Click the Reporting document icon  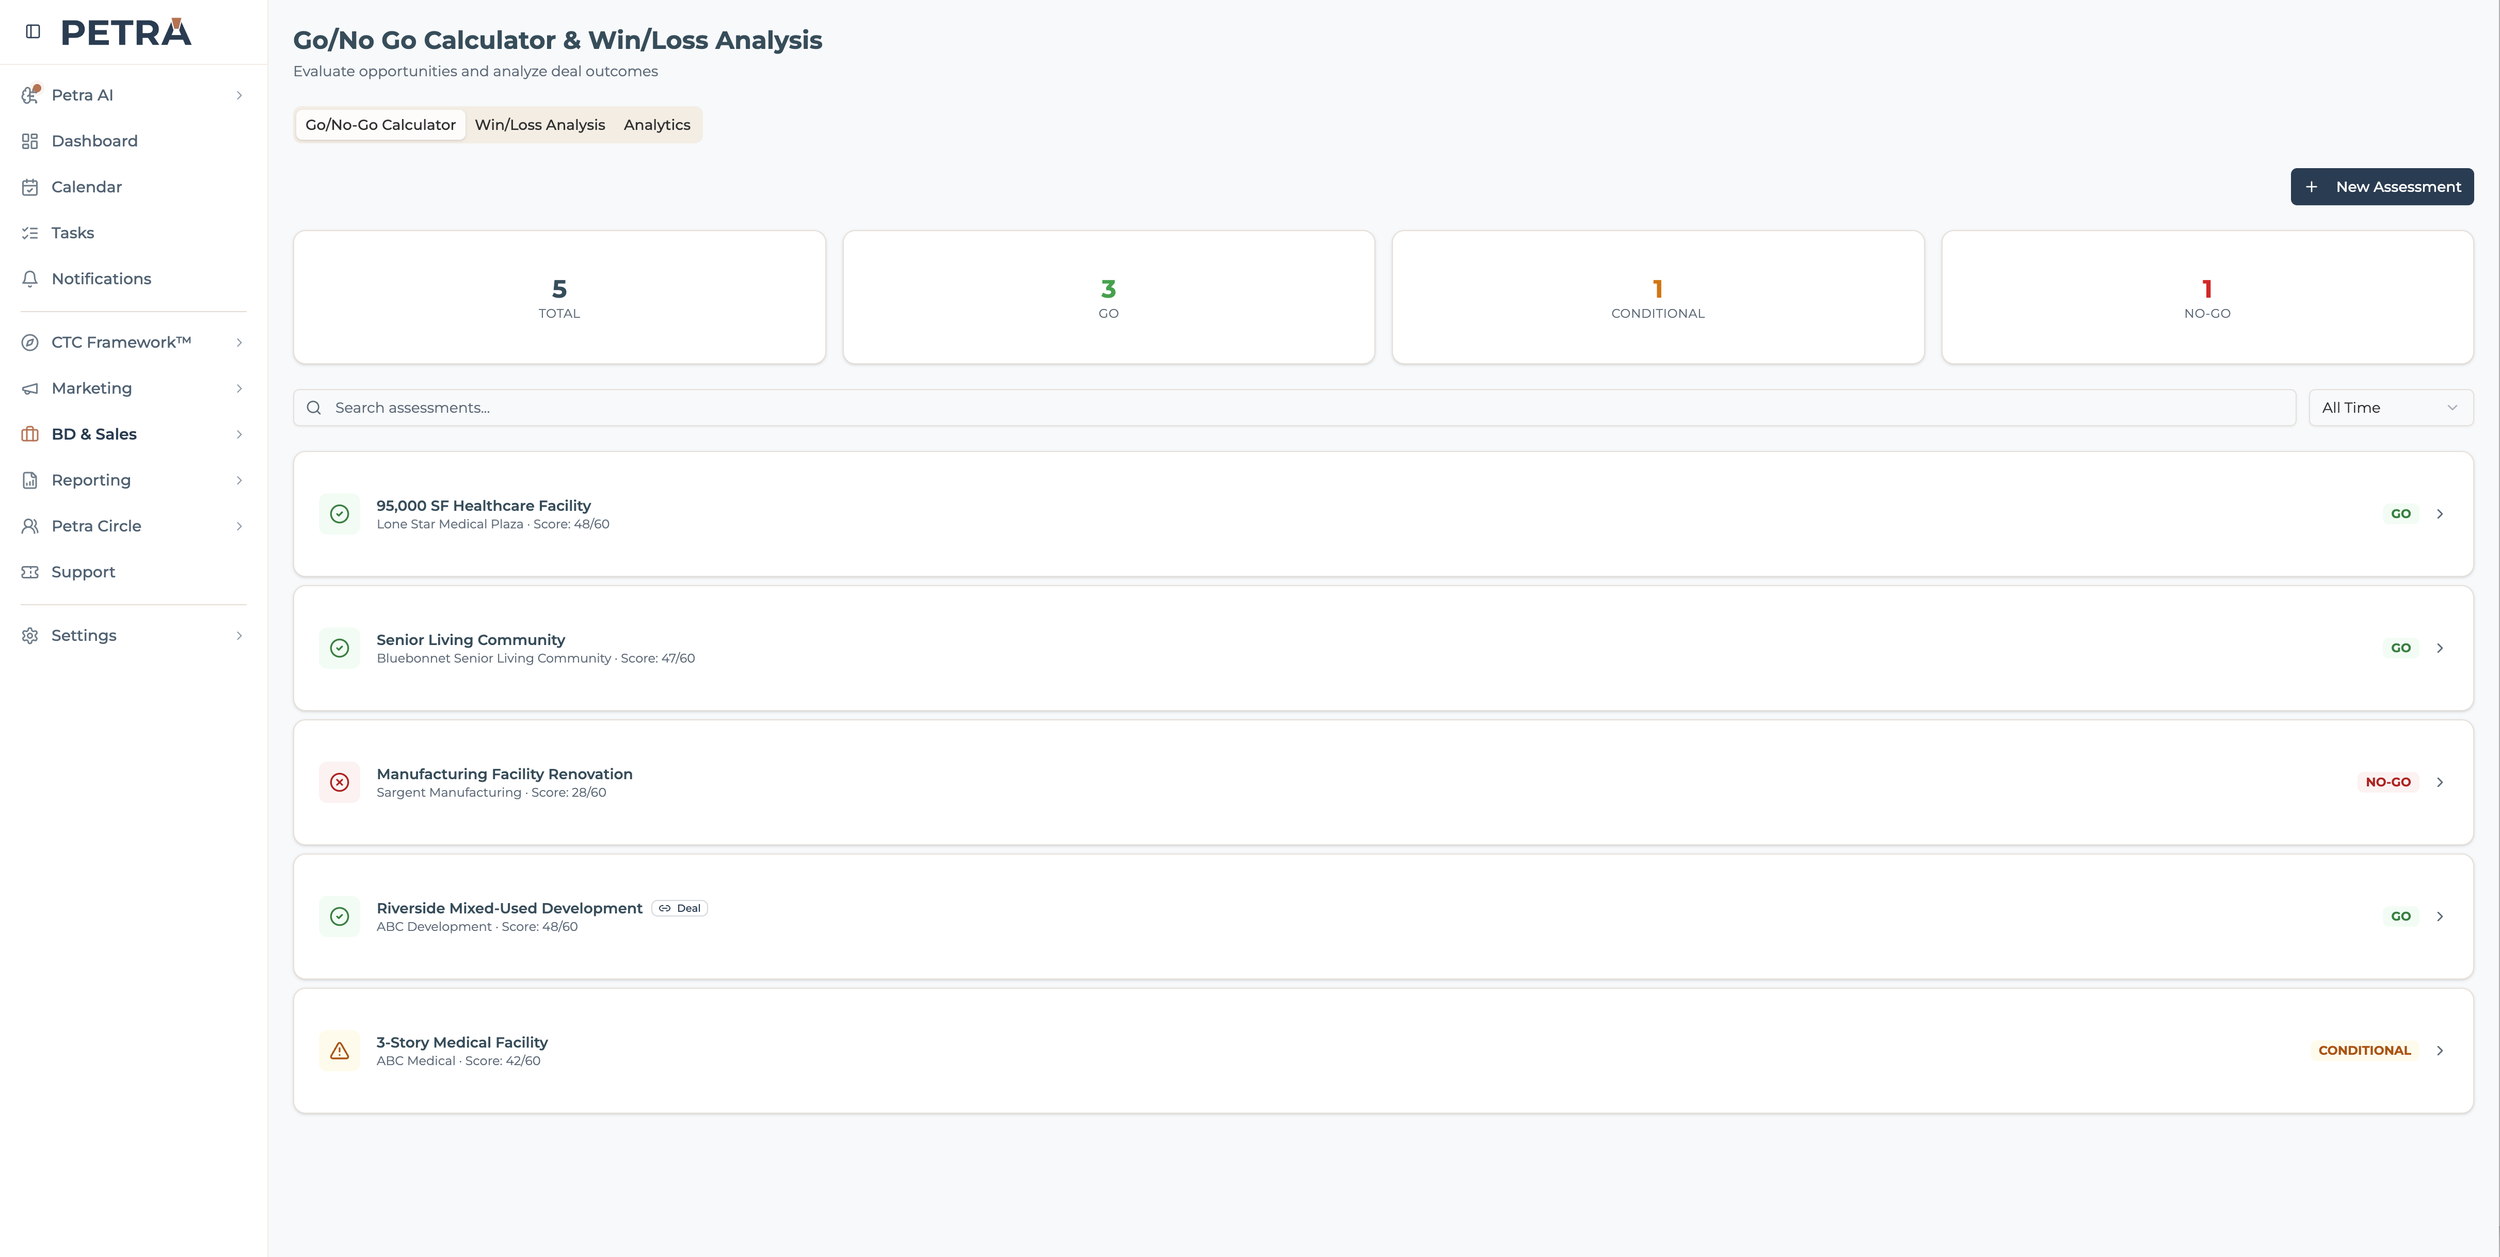(30, 480)
